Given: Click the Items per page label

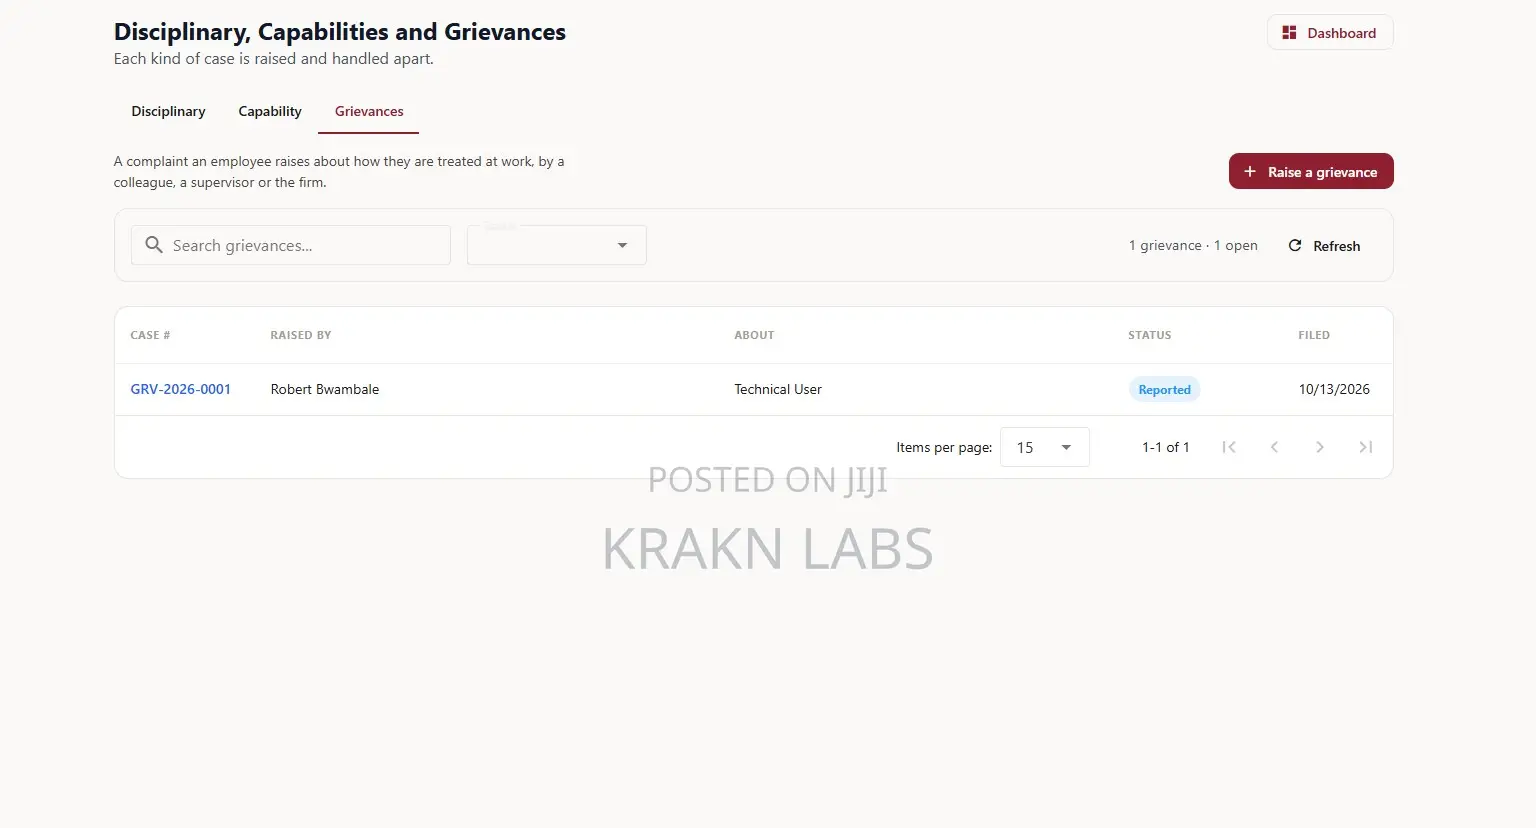Looking at the screenshot, I should point(944,447).
